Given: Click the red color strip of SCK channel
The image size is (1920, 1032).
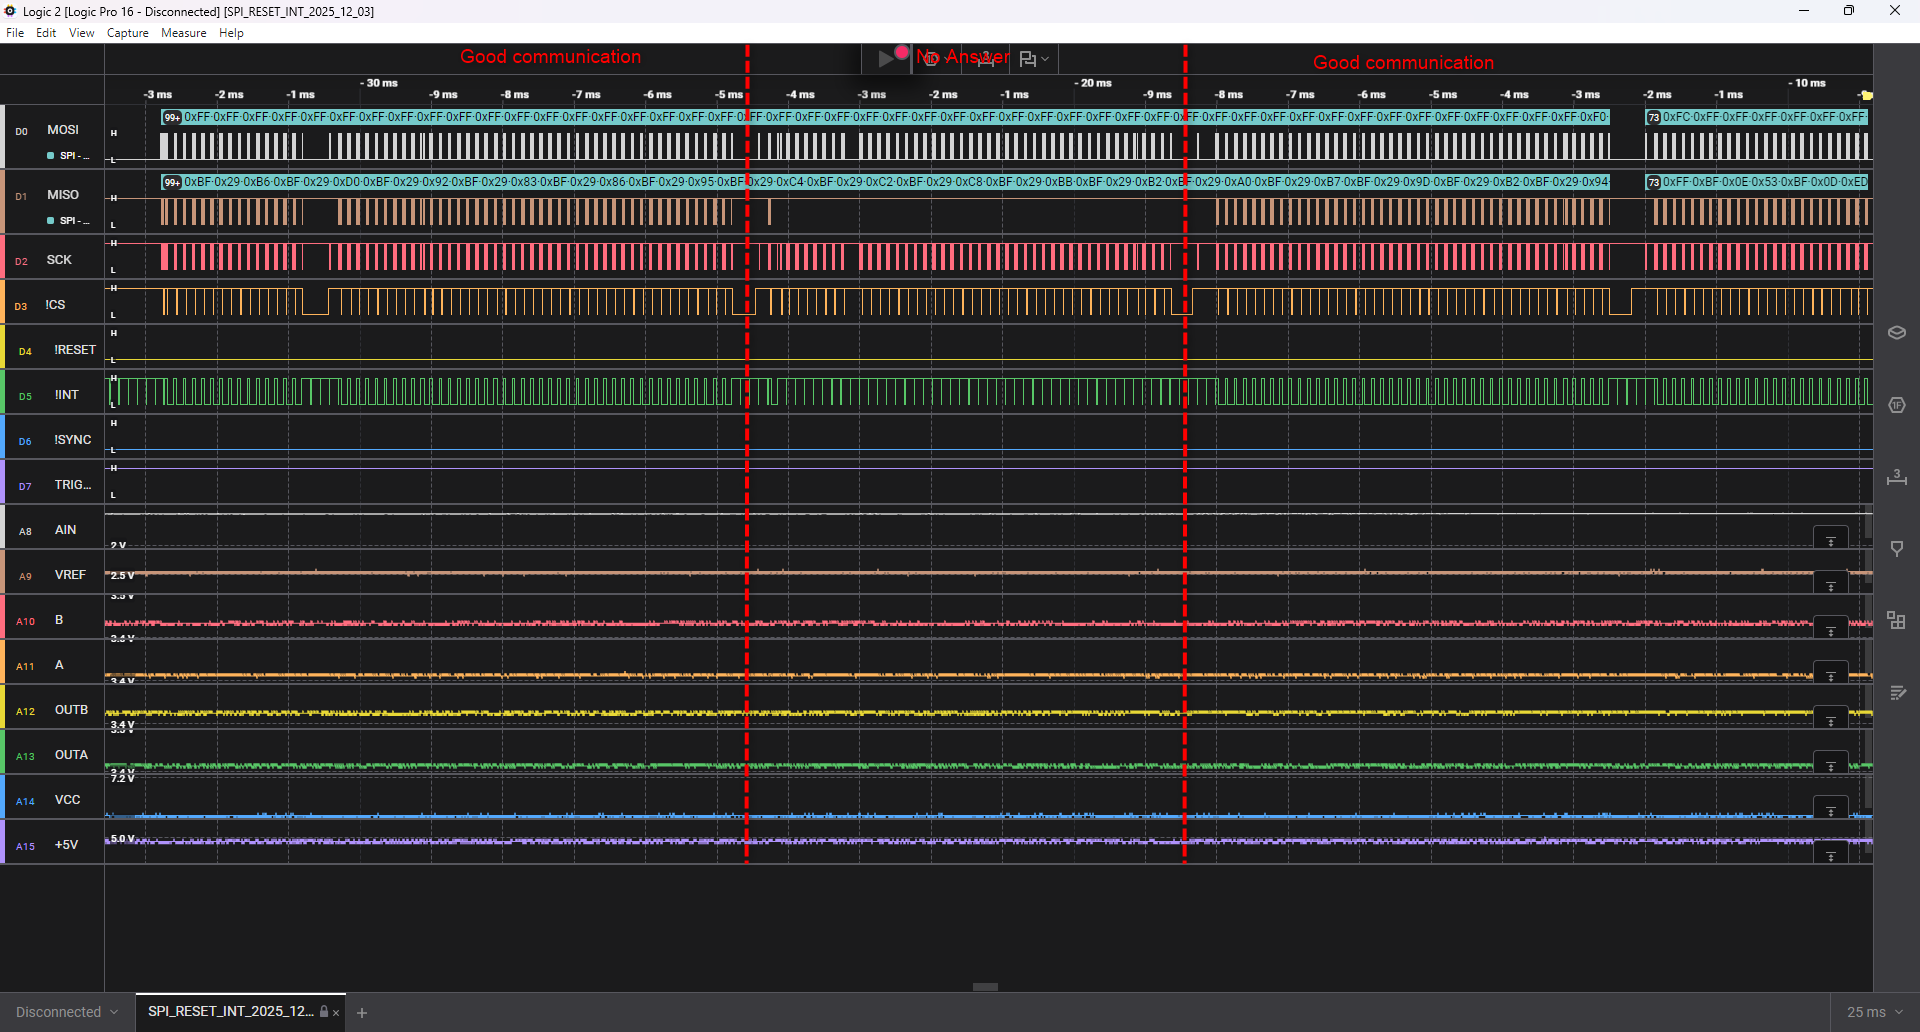Looking at the screenshot, I should 2,257.
